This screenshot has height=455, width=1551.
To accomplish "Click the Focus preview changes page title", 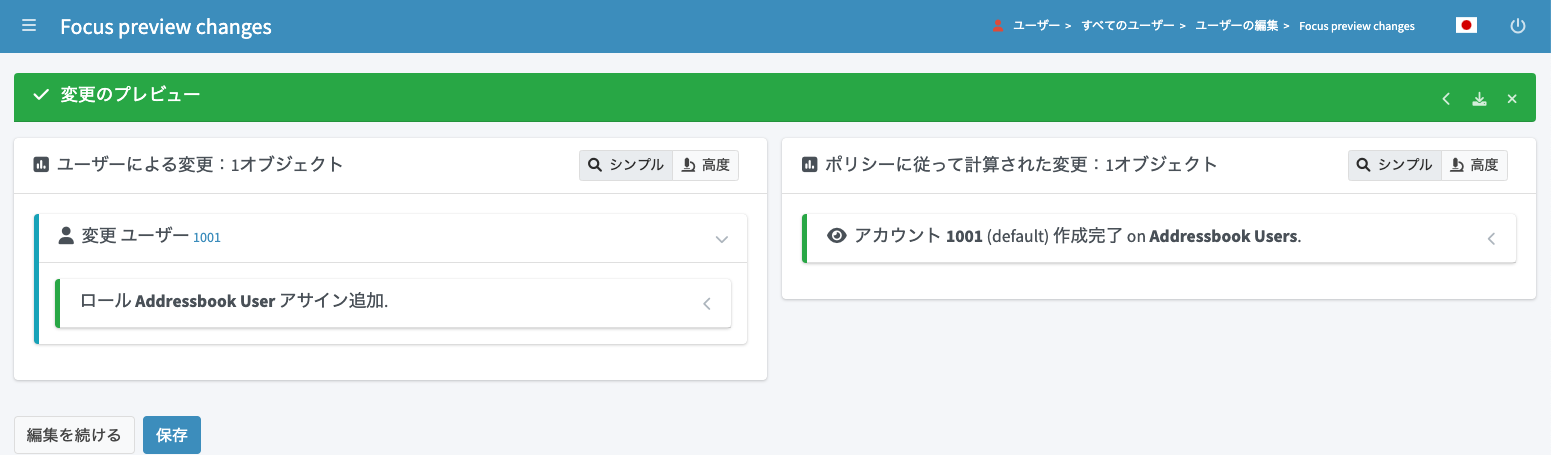I will click(166, 27).
